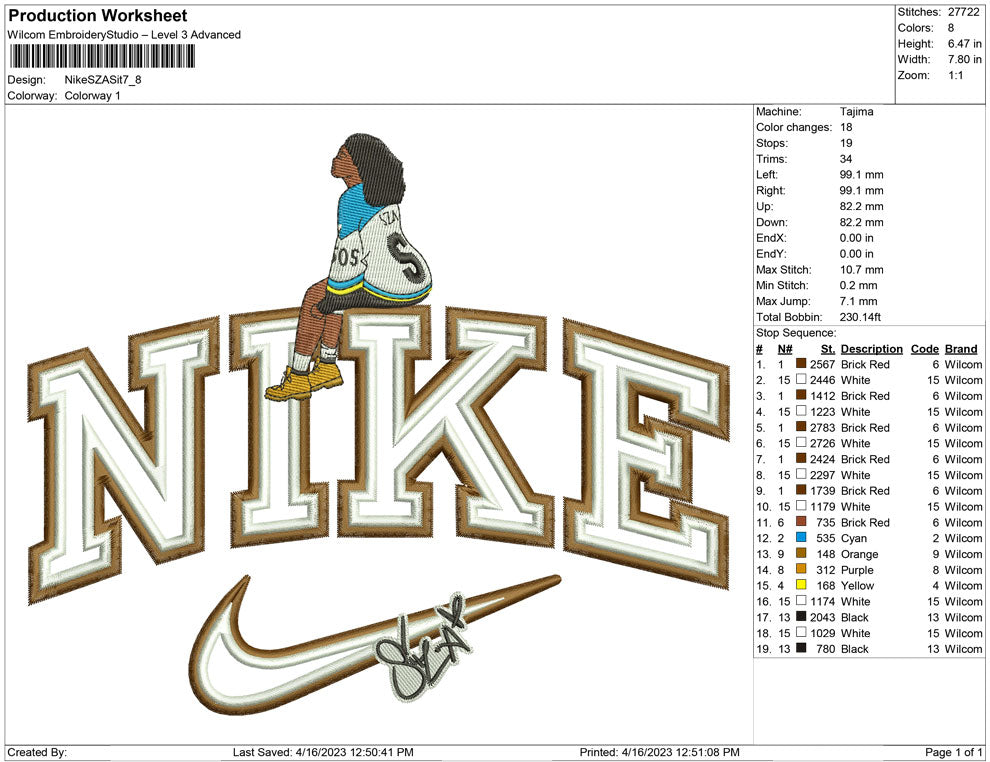Click the Cyan description in row 12

point(854,538)
